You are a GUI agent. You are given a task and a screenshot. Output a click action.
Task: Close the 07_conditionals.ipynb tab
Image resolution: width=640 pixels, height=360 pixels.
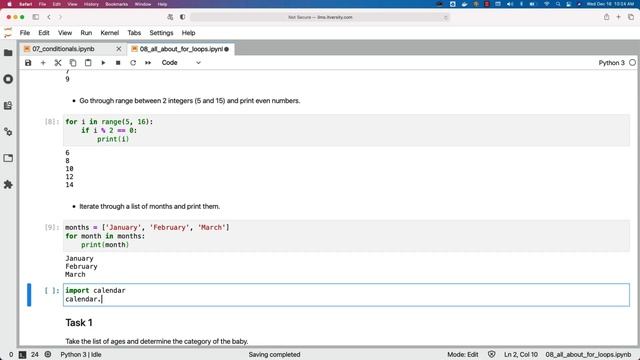(x=119, y=49)
